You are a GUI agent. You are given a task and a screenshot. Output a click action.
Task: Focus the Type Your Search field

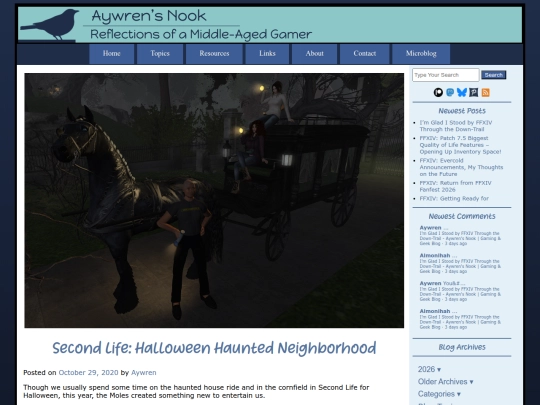446,75
